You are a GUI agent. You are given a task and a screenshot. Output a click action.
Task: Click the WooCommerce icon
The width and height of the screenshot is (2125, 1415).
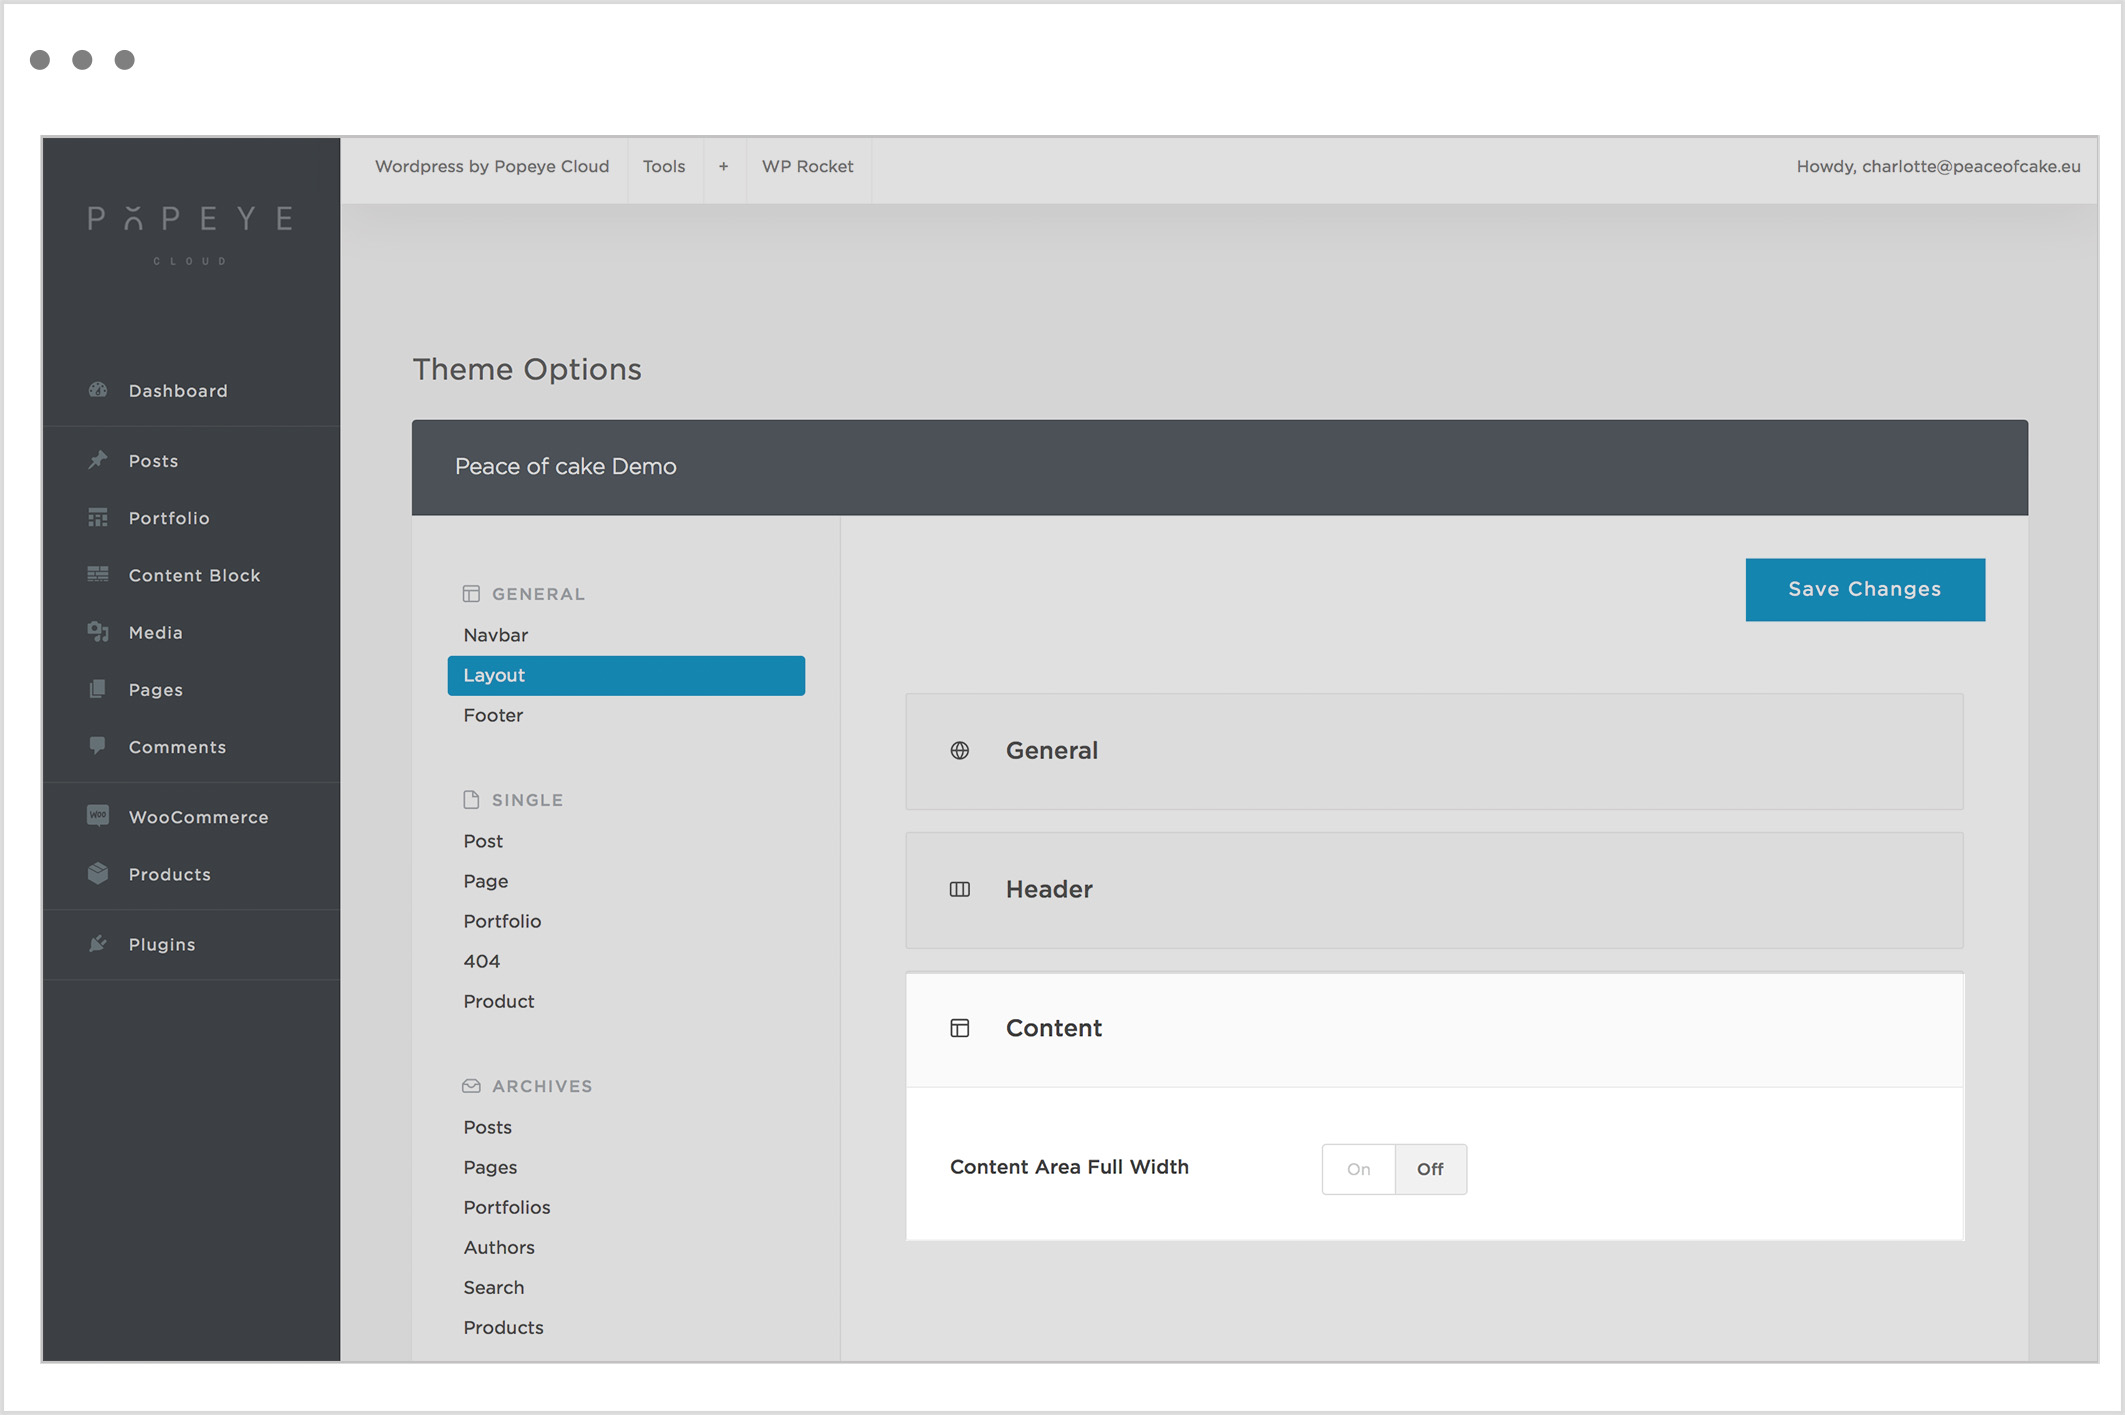tap(98, 816)
